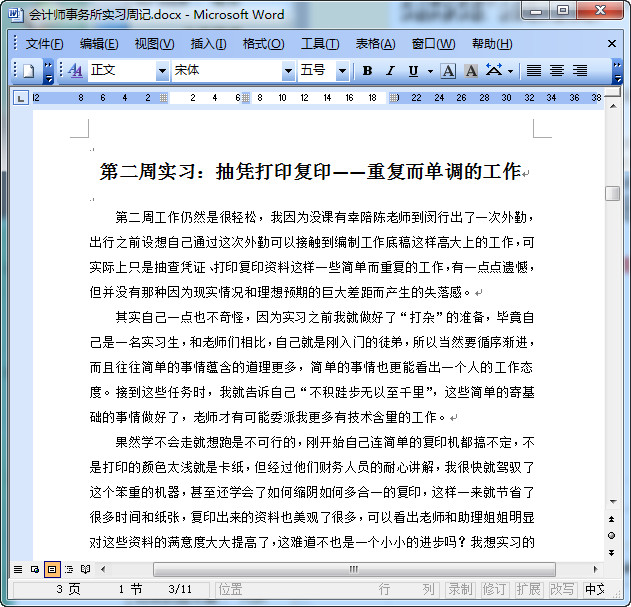Open the 视图(V) menu
Screen dimensions: 631x607
pyautogui.click(x=155, y=43)
